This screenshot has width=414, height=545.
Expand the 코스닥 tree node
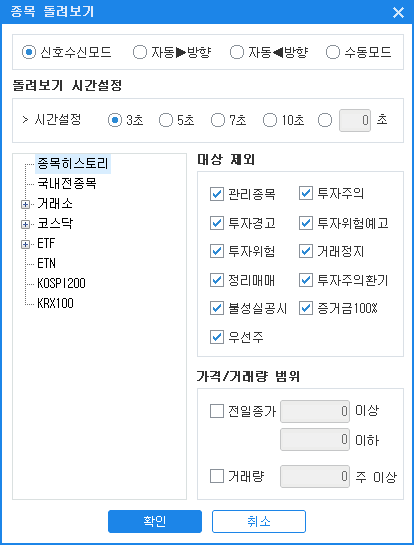coord(25,225)
